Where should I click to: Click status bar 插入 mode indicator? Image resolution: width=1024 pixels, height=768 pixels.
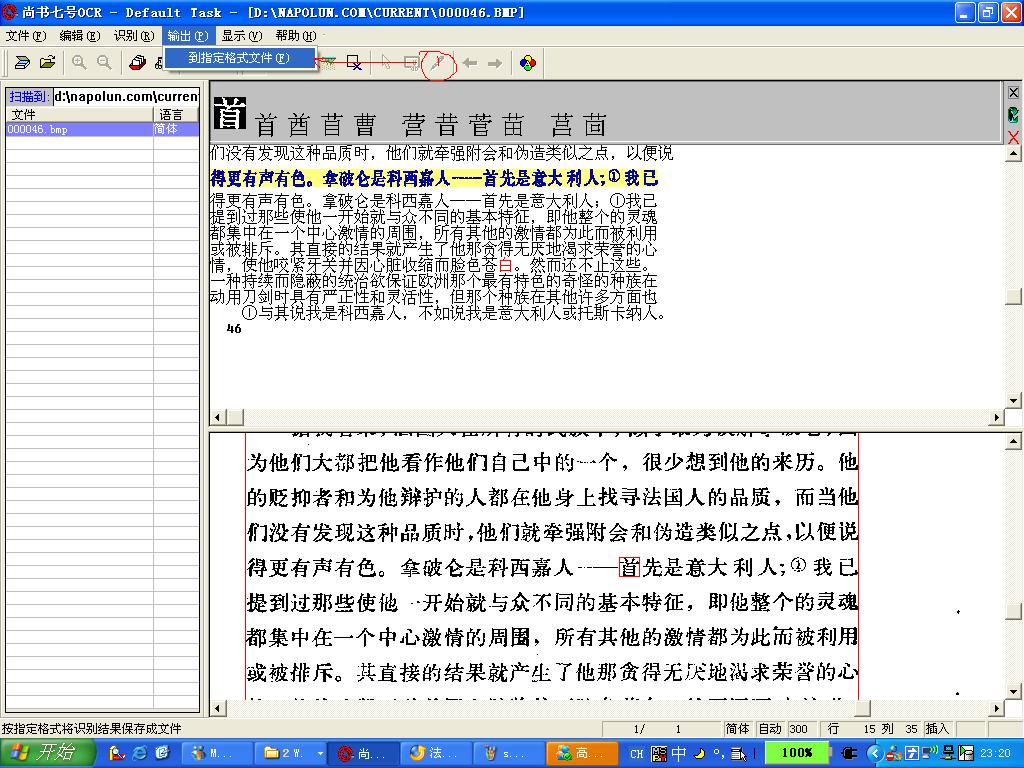pyautogui.click(x=937, y=729)
